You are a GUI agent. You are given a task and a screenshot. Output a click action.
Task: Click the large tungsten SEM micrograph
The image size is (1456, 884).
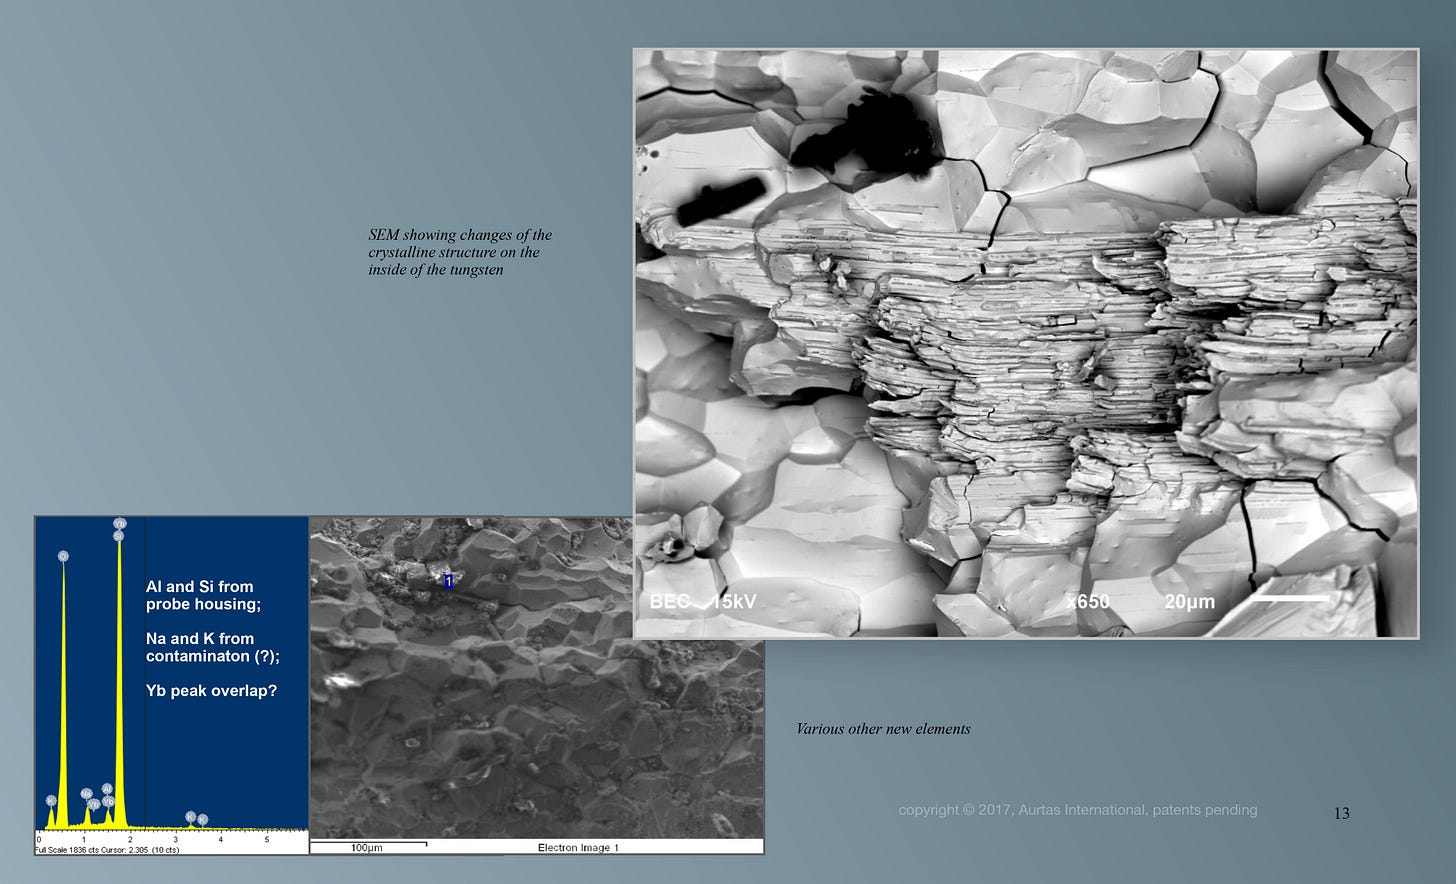[x=1026, y=343]
